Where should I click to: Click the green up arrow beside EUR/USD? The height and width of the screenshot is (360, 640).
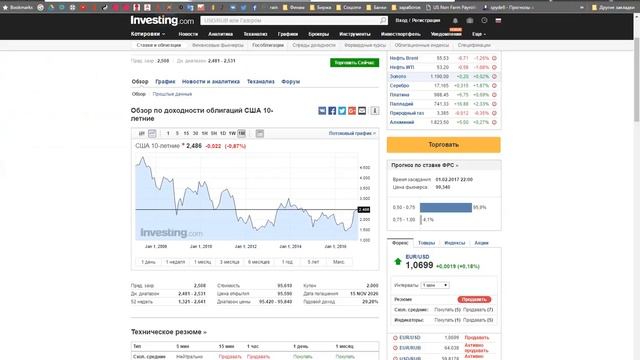[398, 262]
